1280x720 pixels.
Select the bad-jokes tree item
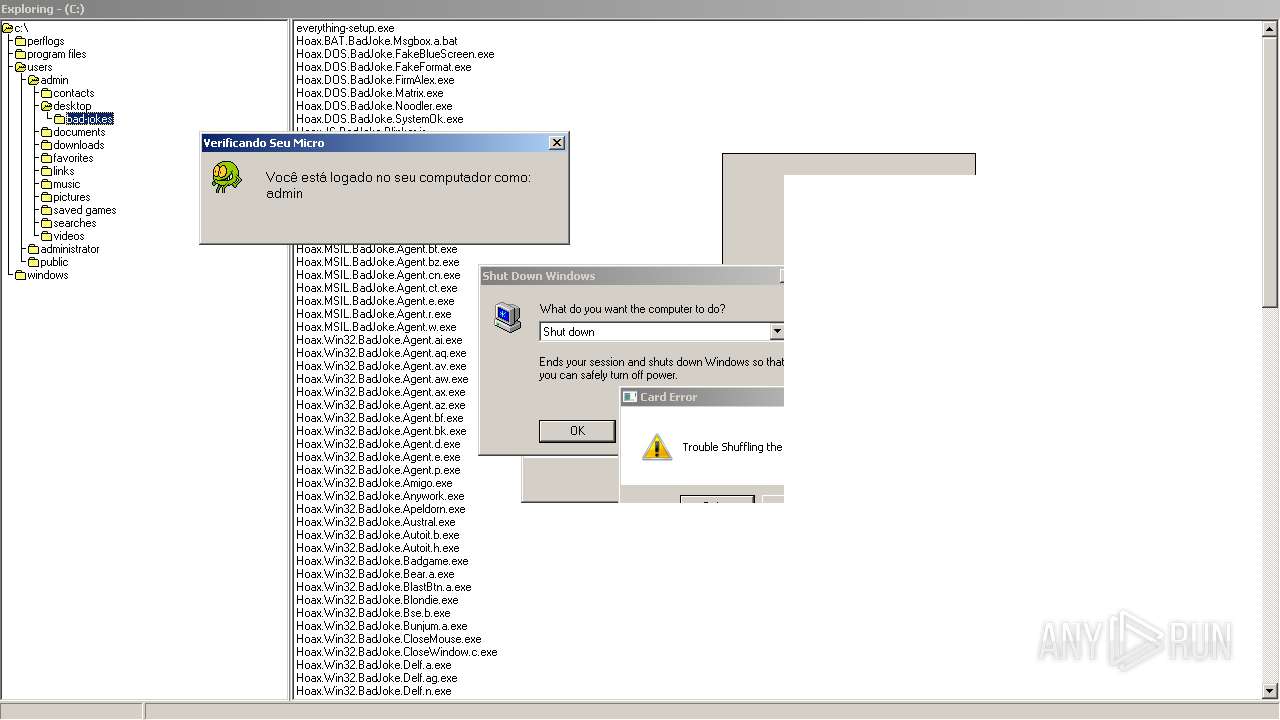point(89,119)
